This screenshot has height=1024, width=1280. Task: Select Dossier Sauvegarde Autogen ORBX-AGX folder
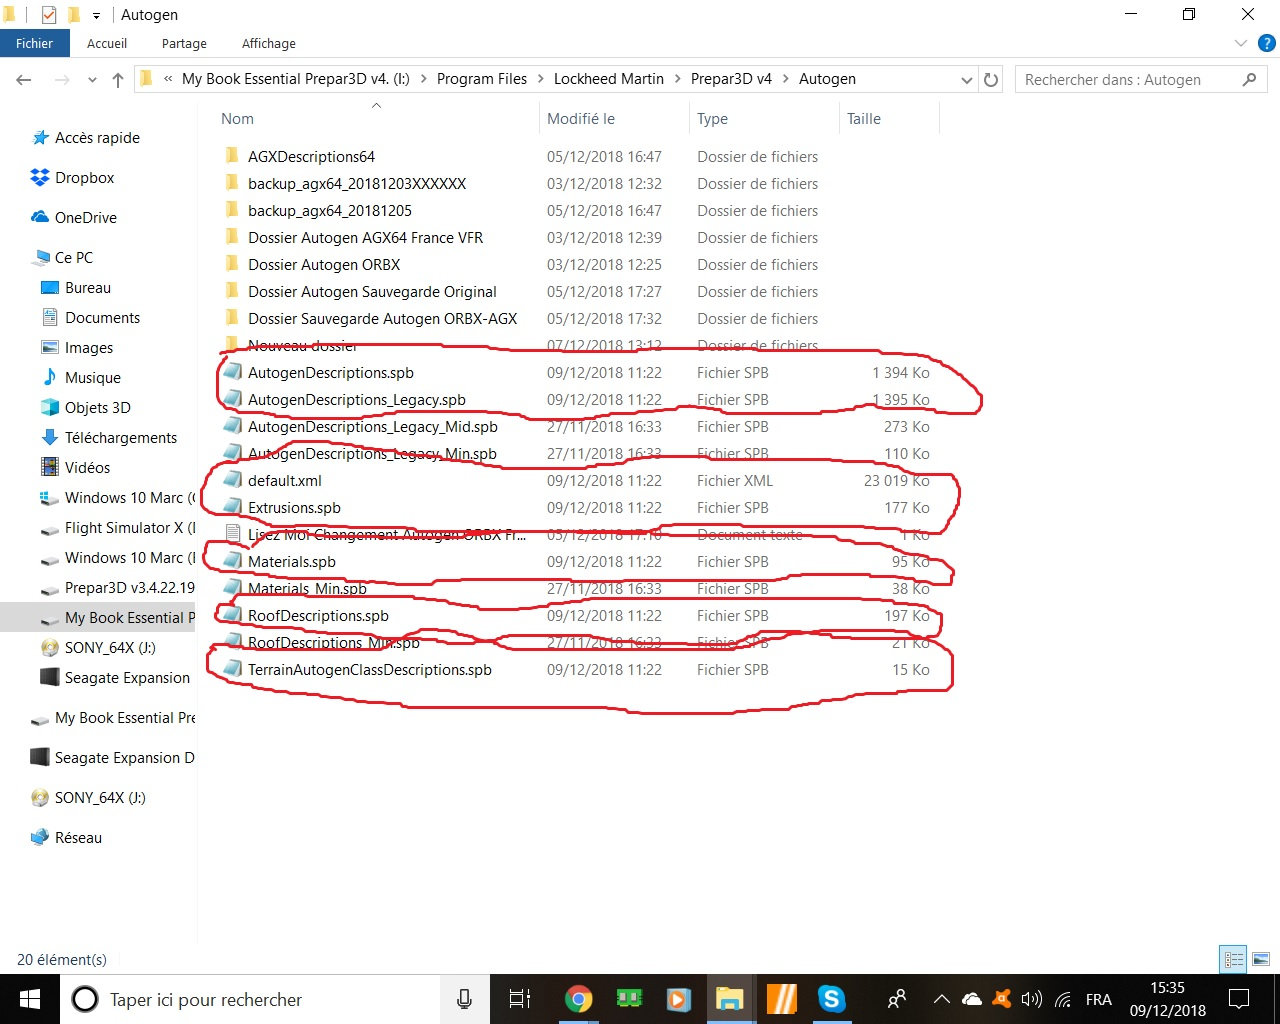click(382, 319)
